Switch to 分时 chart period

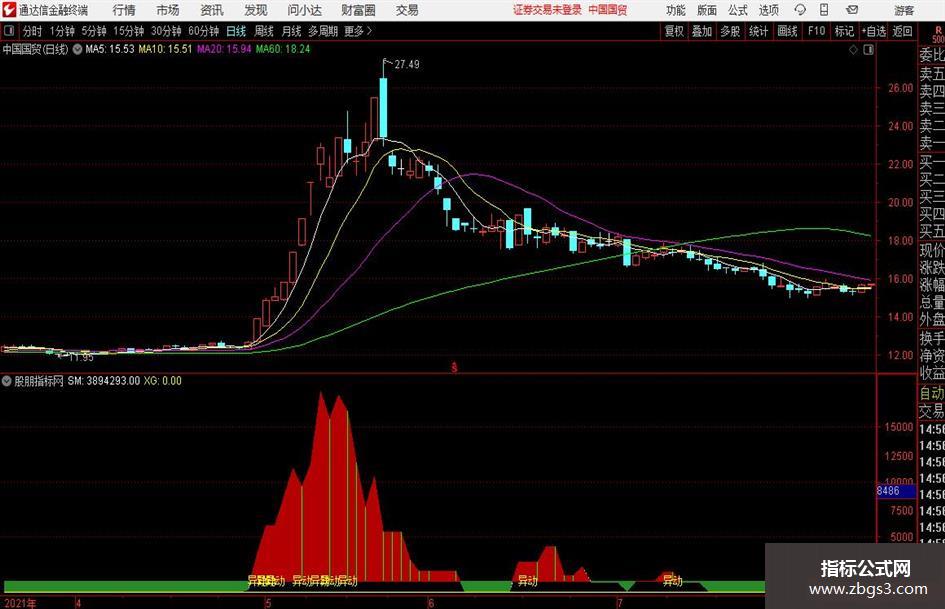pyautogui.click(x=33, y=31)
